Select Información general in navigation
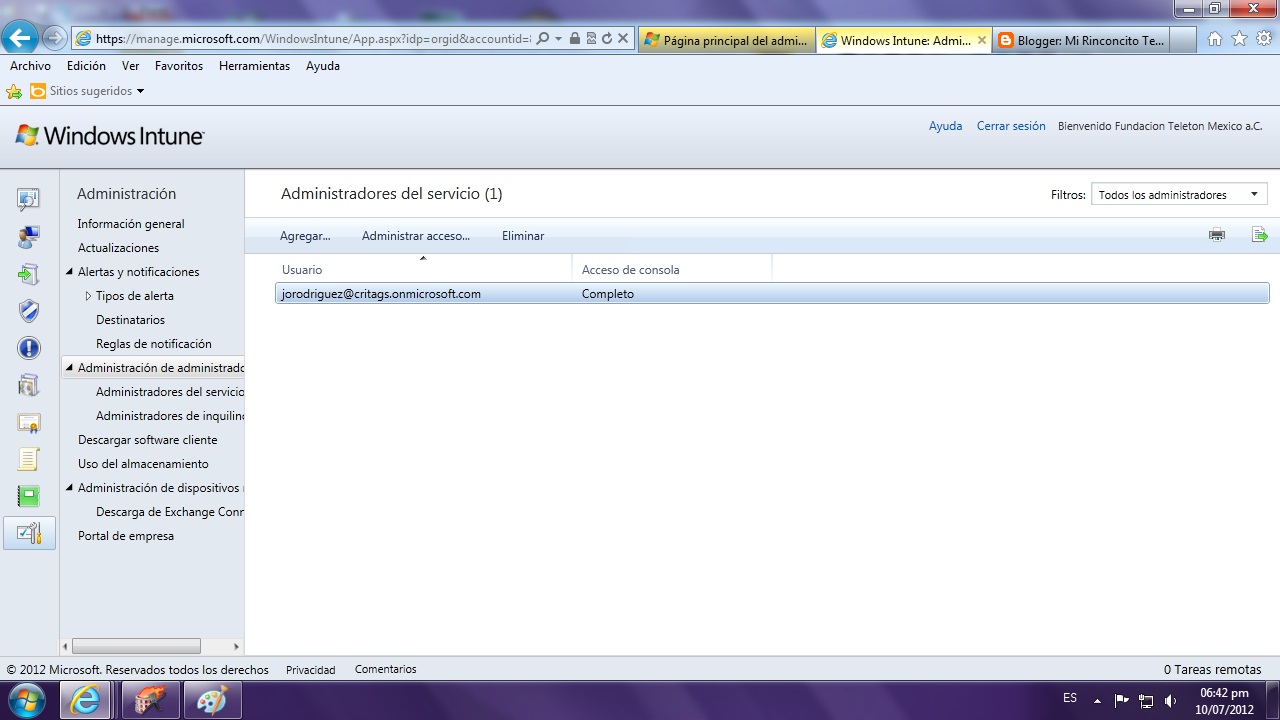The image size is (1280, 720). pos(131,224)
